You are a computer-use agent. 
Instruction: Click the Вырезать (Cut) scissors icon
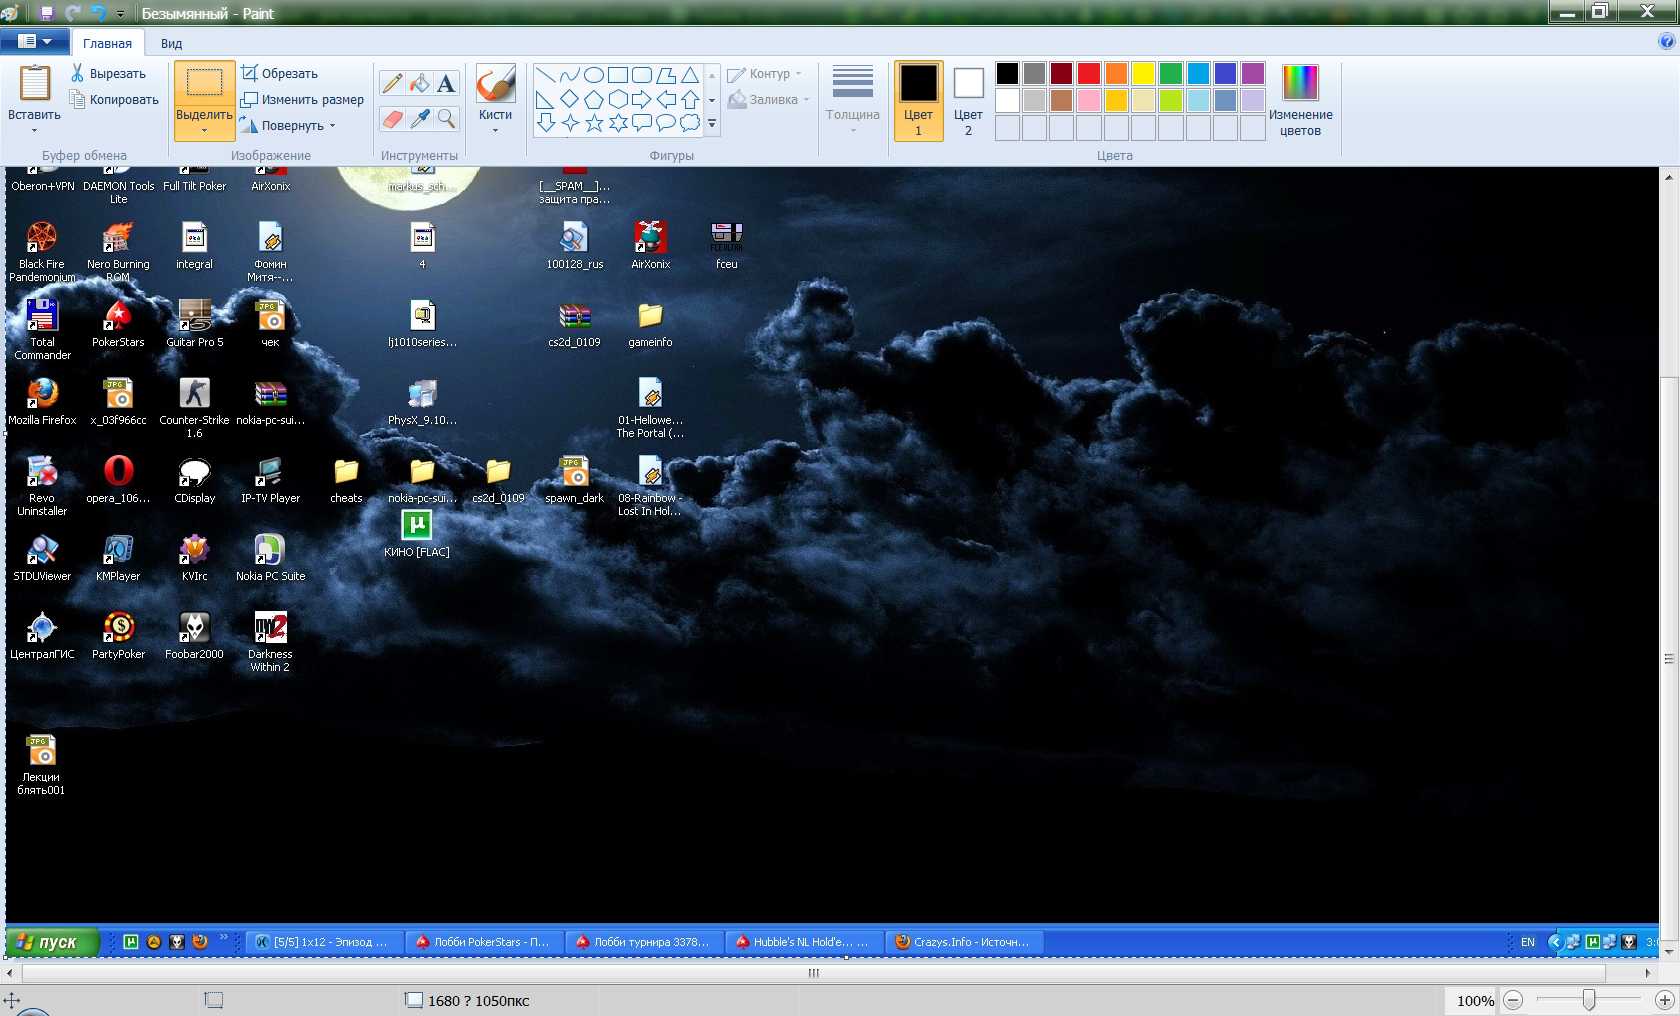click(78, 73)
